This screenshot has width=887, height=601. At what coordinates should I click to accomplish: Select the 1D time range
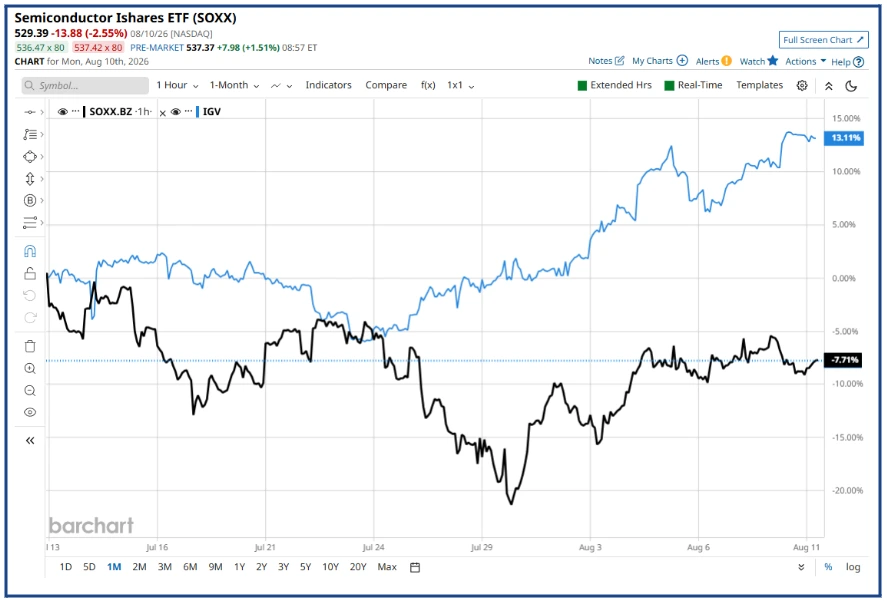66,566
